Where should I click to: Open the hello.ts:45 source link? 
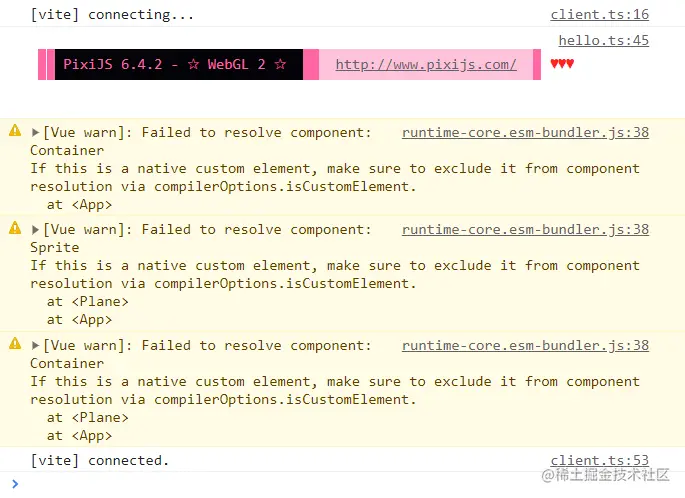point(604,41)
